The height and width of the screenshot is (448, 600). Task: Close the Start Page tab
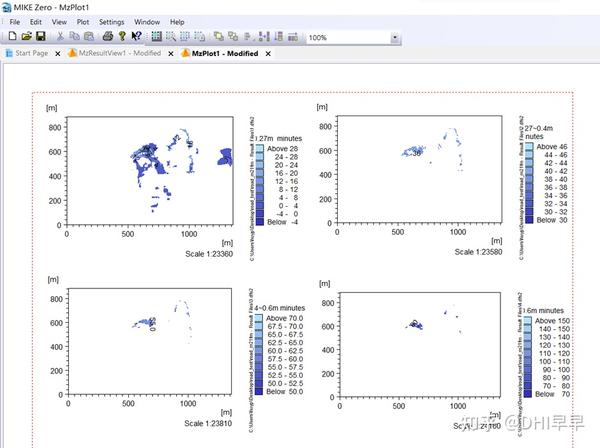(58, 54)
